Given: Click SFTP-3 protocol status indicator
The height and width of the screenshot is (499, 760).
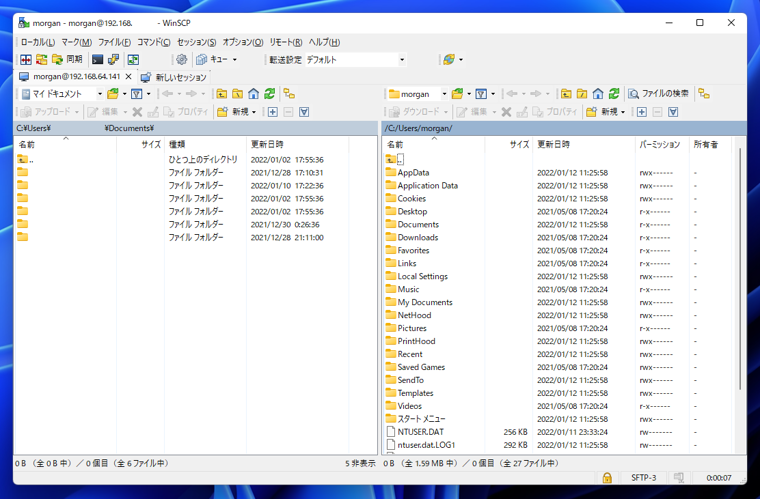Looking at the screenshot, I should point(643,478).
